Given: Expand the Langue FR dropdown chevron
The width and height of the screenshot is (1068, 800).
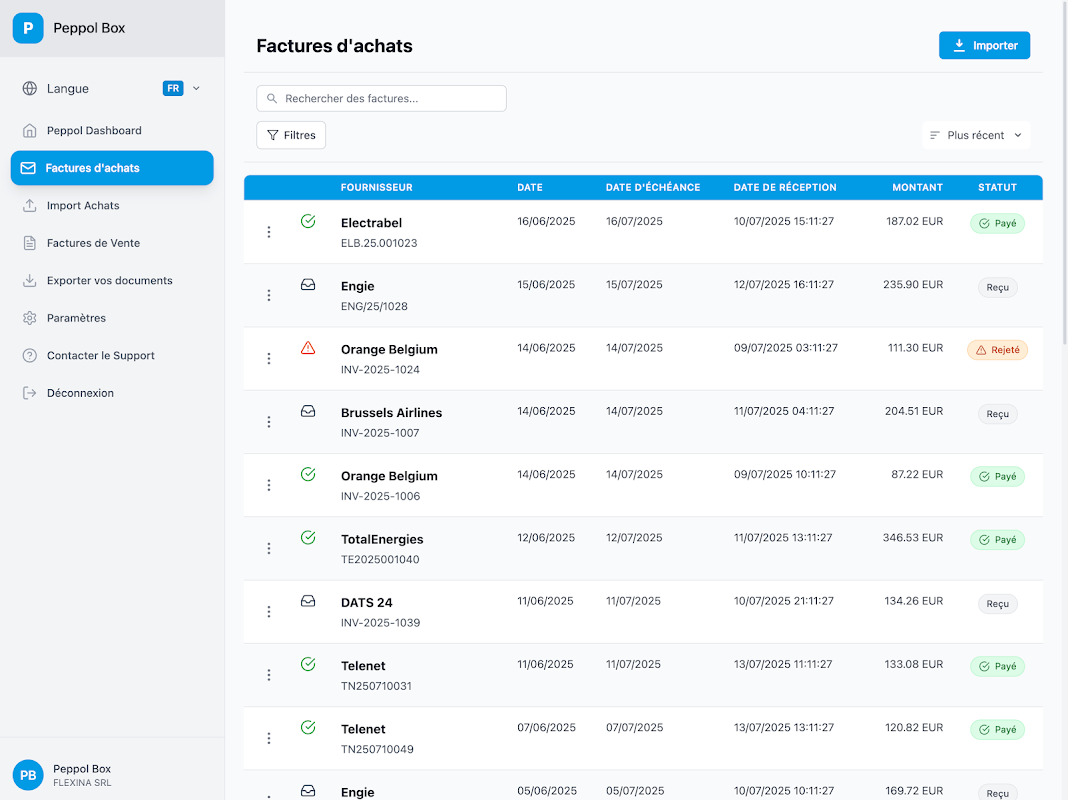Looking at the screenshot, I should click(196, 89).
